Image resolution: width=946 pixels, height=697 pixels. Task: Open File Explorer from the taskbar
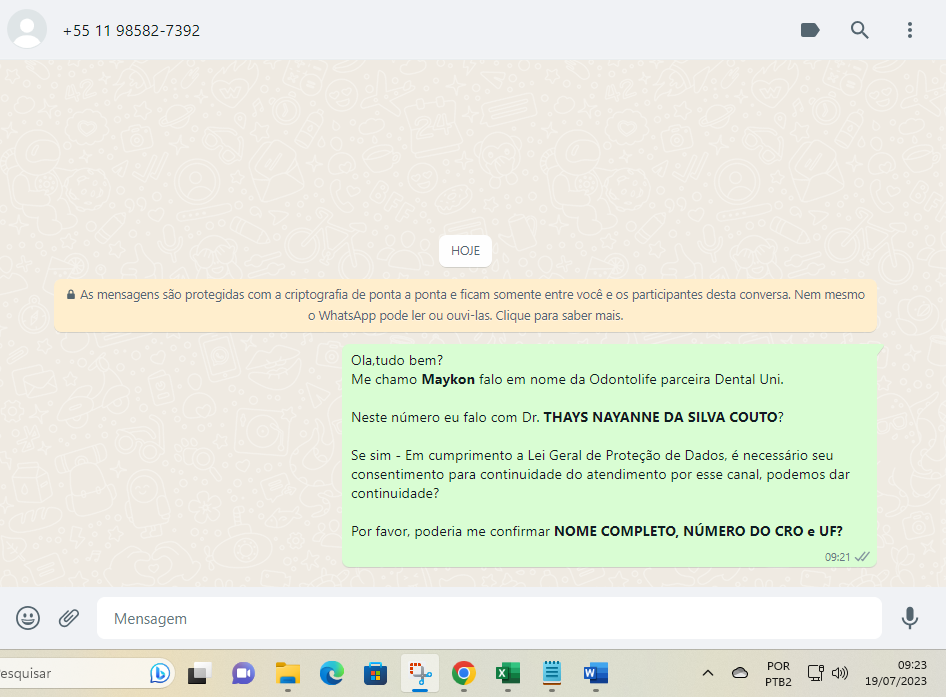(x=288, y=673)
